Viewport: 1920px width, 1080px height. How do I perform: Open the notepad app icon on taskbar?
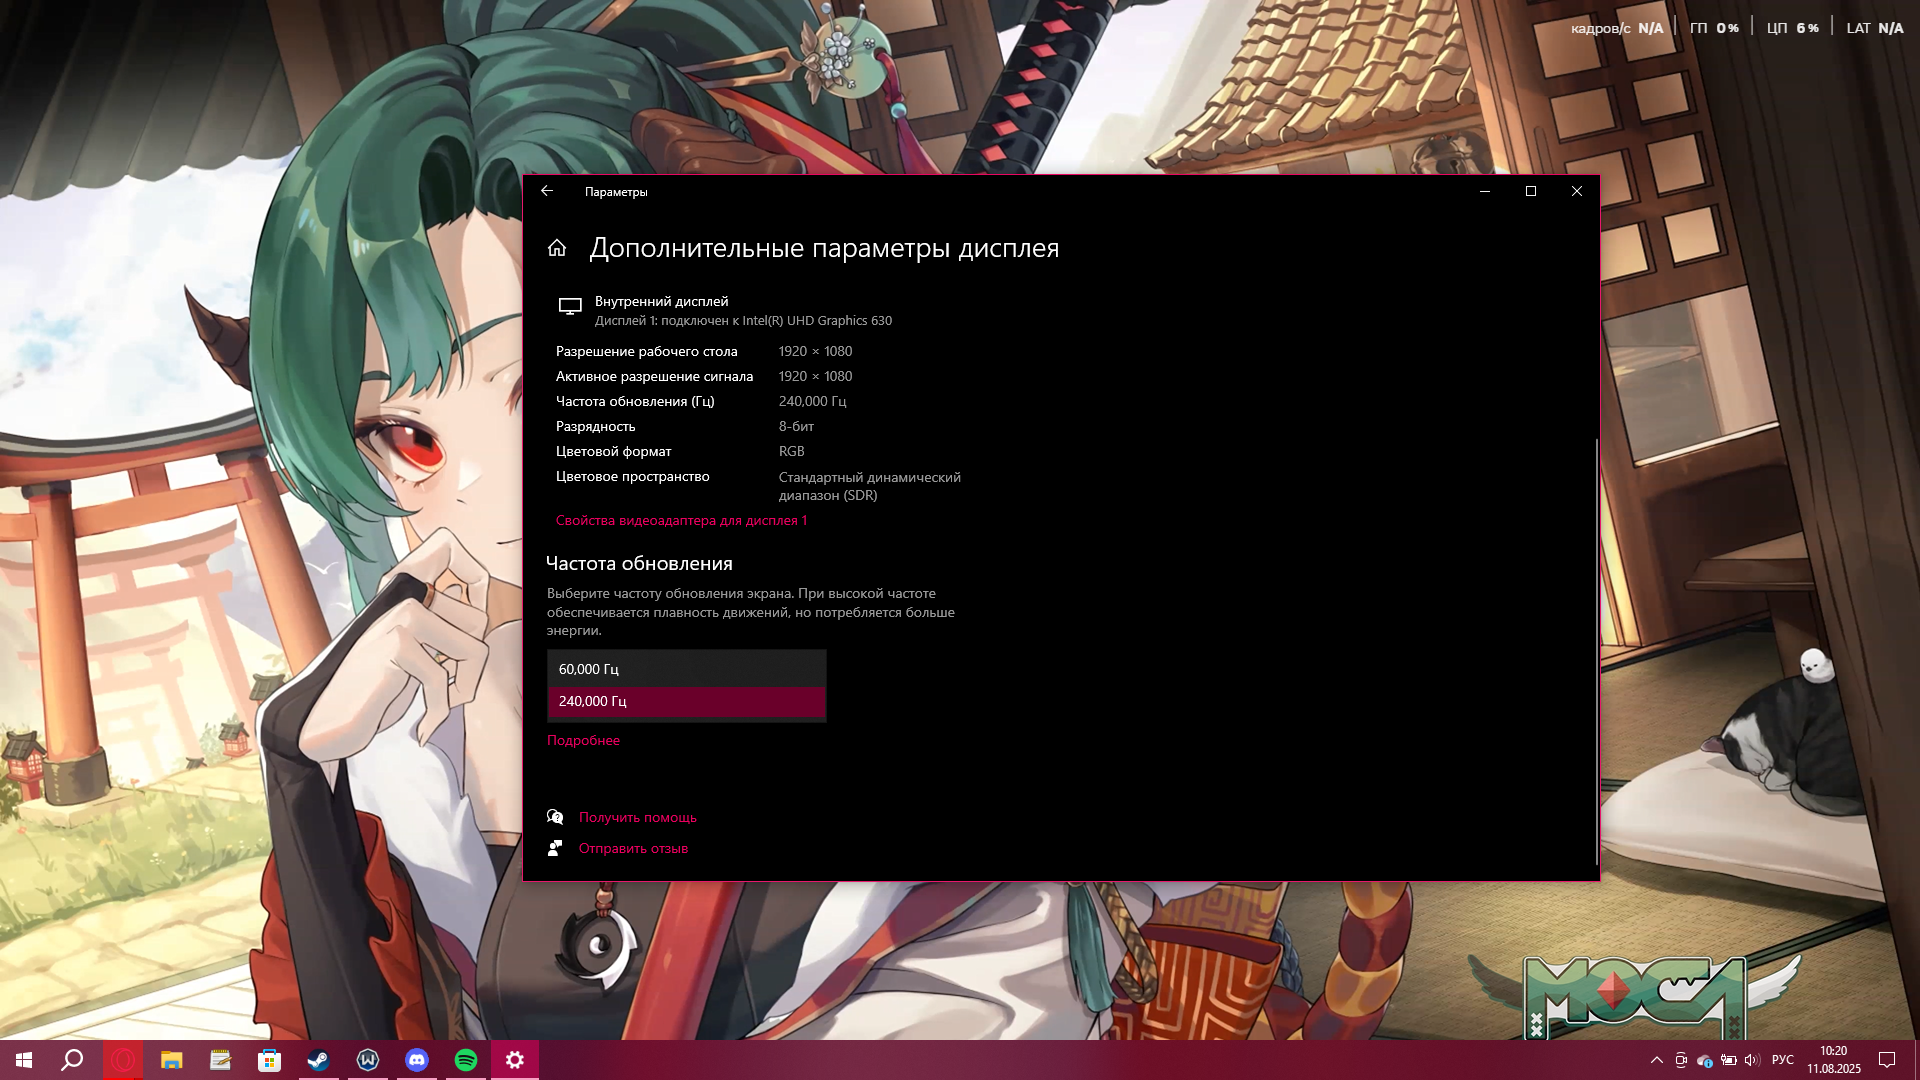tap(221, 1060)
